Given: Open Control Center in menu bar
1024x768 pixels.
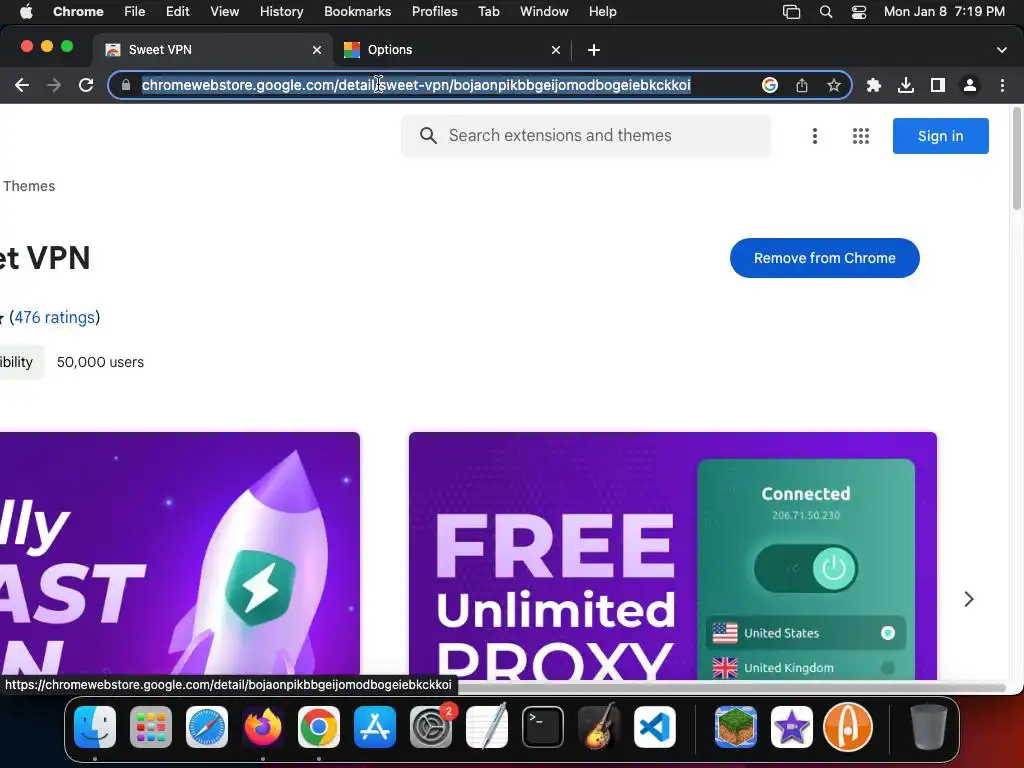Looking at the screenshot, I should [x=859, y=12].
